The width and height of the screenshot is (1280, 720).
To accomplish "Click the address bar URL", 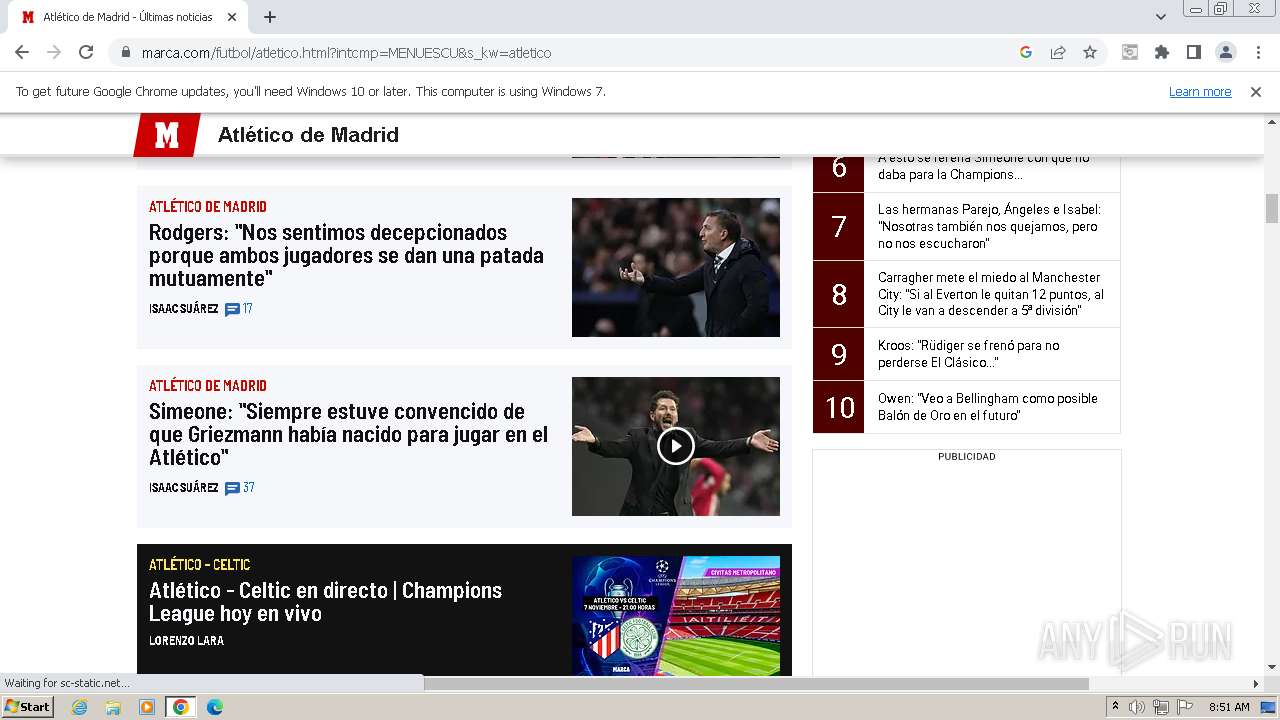I will (x=346, y=52).
